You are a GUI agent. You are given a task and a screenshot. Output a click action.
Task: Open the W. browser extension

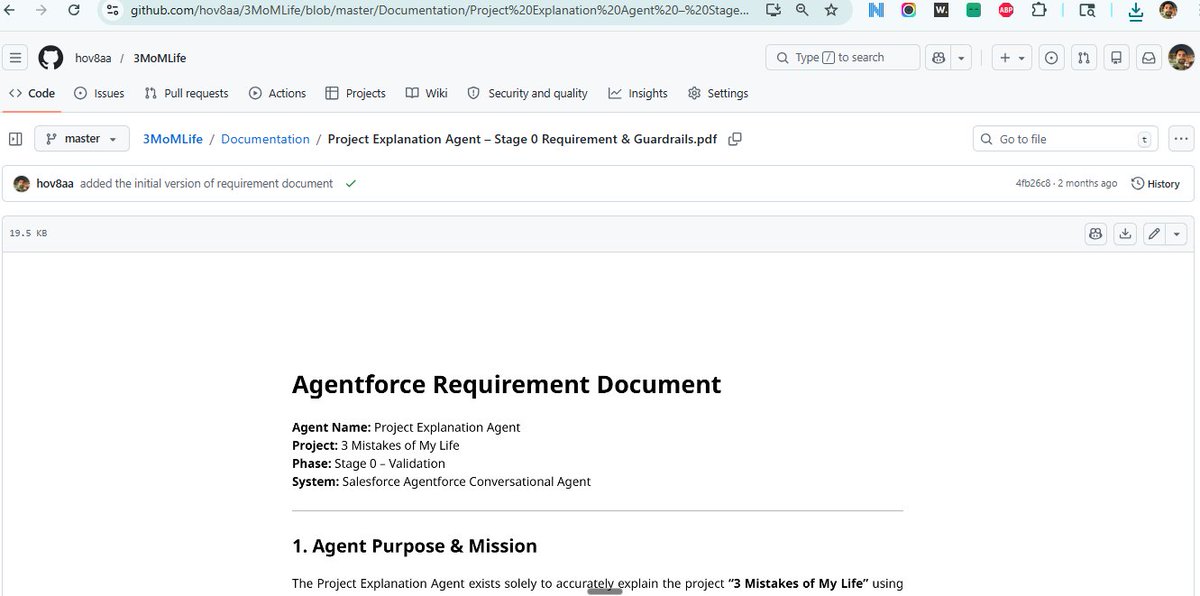click(x=941, y=10)
